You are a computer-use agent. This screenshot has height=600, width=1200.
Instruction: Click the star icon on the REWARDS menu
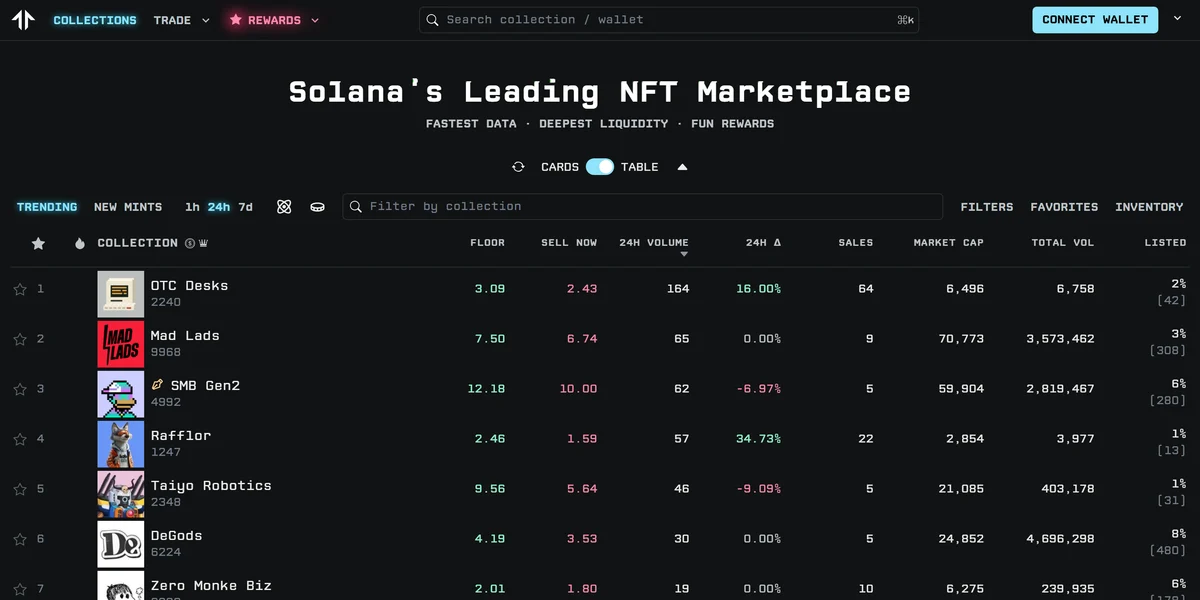coord(236,20)
